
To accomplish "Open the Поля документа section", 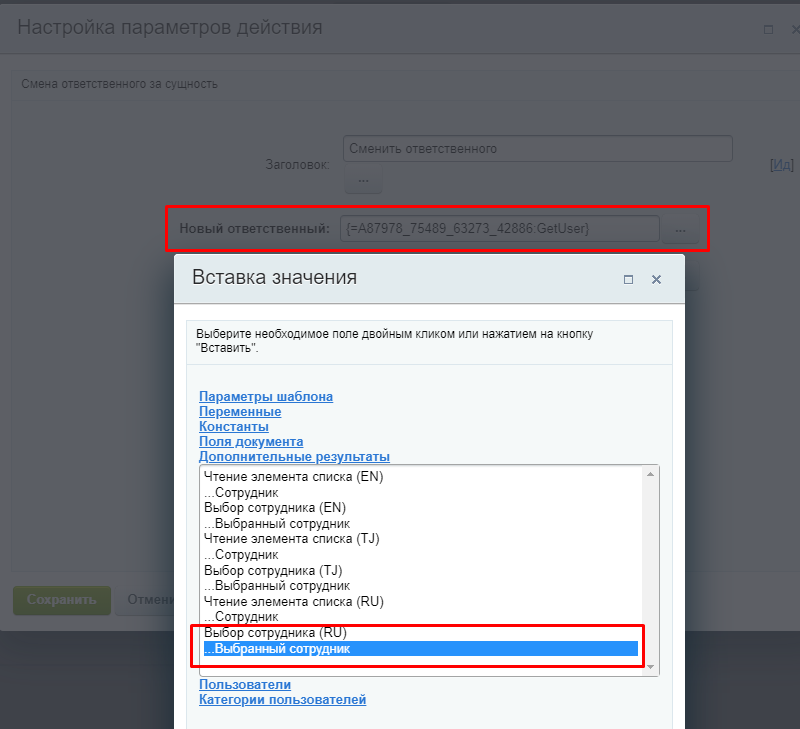I will [251, 441].
